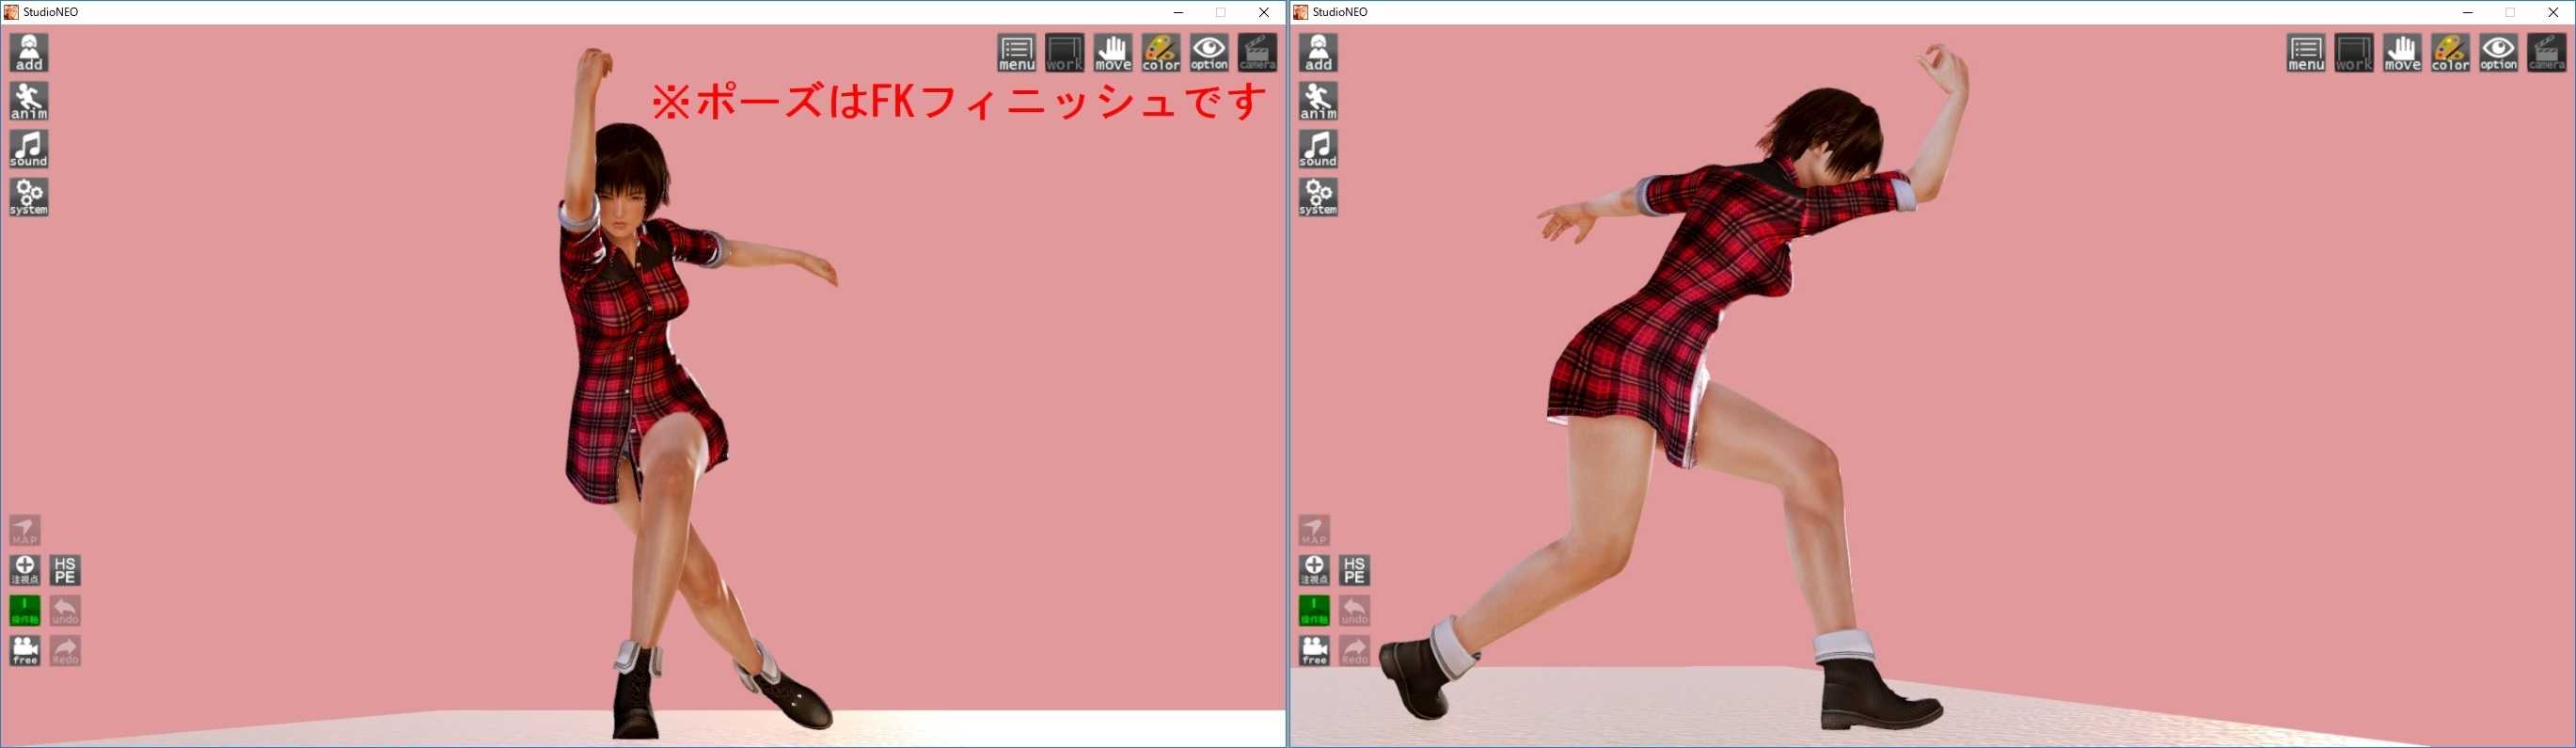Click the menu icon in left window

tap(1017, 53)
